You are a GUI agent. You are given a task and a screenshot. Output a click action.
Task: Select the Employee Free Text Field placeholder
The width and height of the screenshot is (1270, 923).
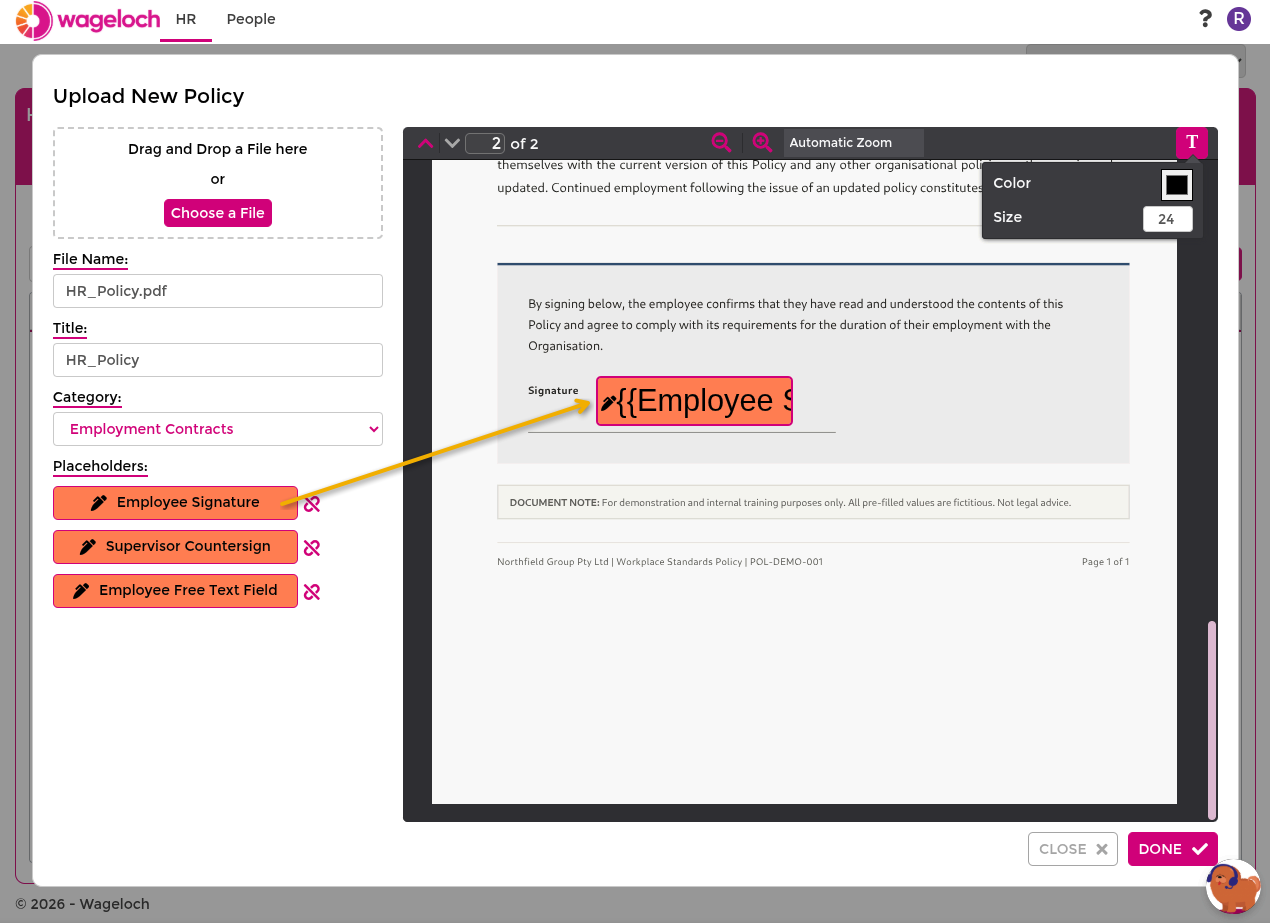pyautogui.click(x=175, y=591)
